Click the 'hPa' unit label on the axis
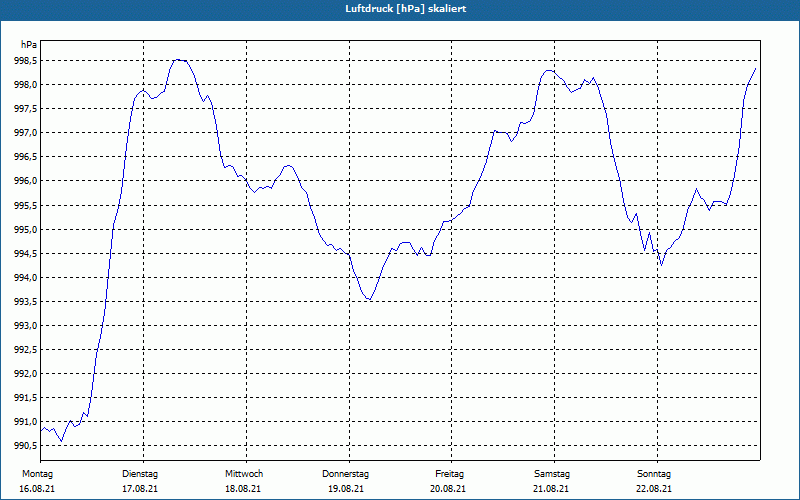The image size is (800, 500). 29,45
